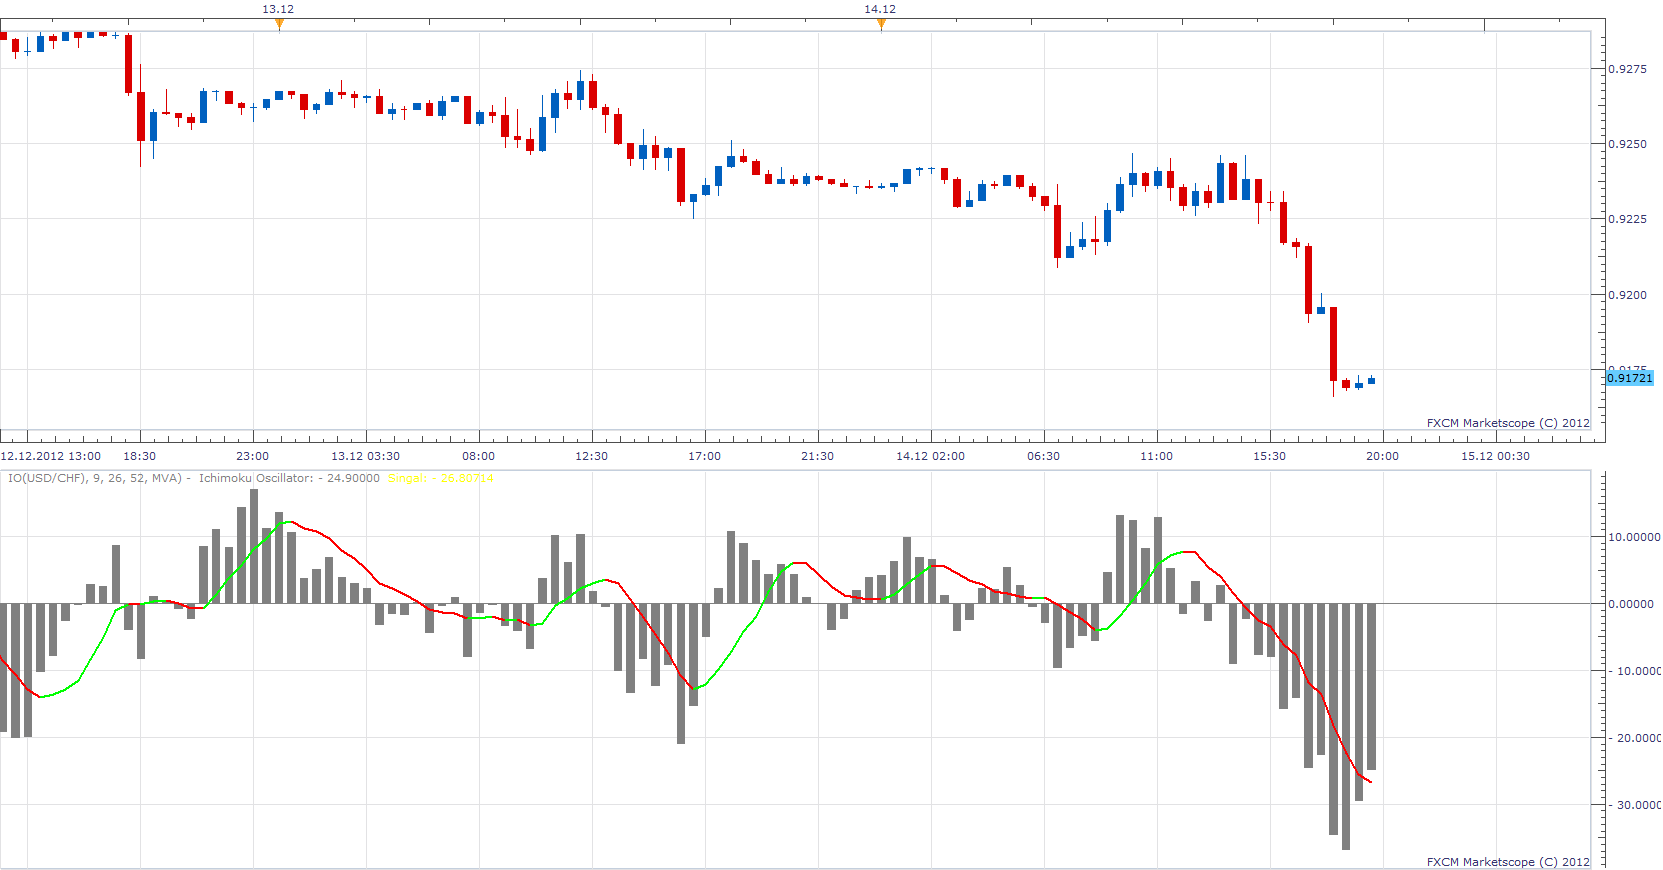Click the orange 13.12 day marker triangle
The image size is (1663, 870).
tap(279, 24)
